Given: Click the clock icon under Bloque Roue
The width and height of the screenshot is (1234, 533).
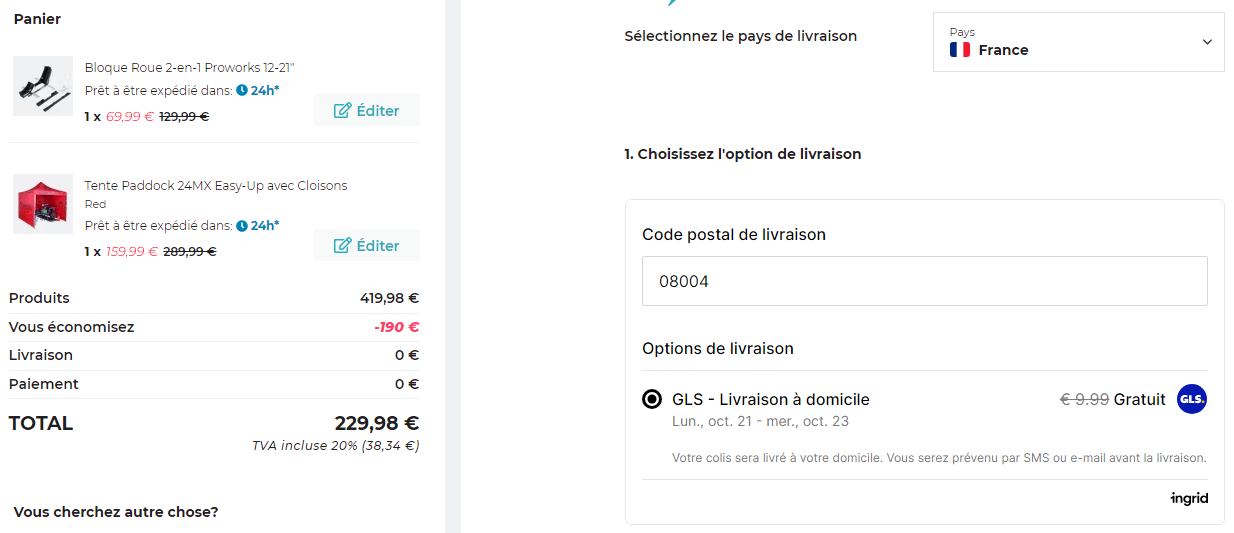Looking at the screenshot, I should [242, 90].
